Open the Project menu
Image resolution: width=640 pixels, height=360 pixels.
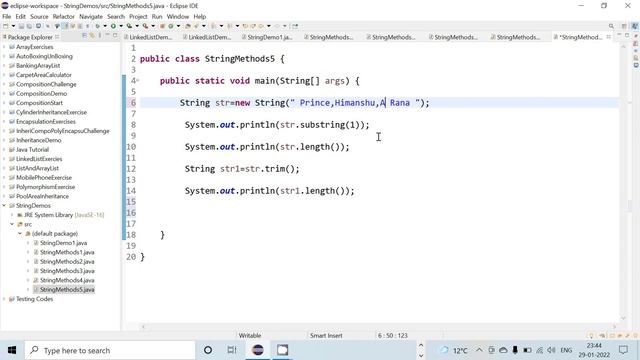(138, 17)
